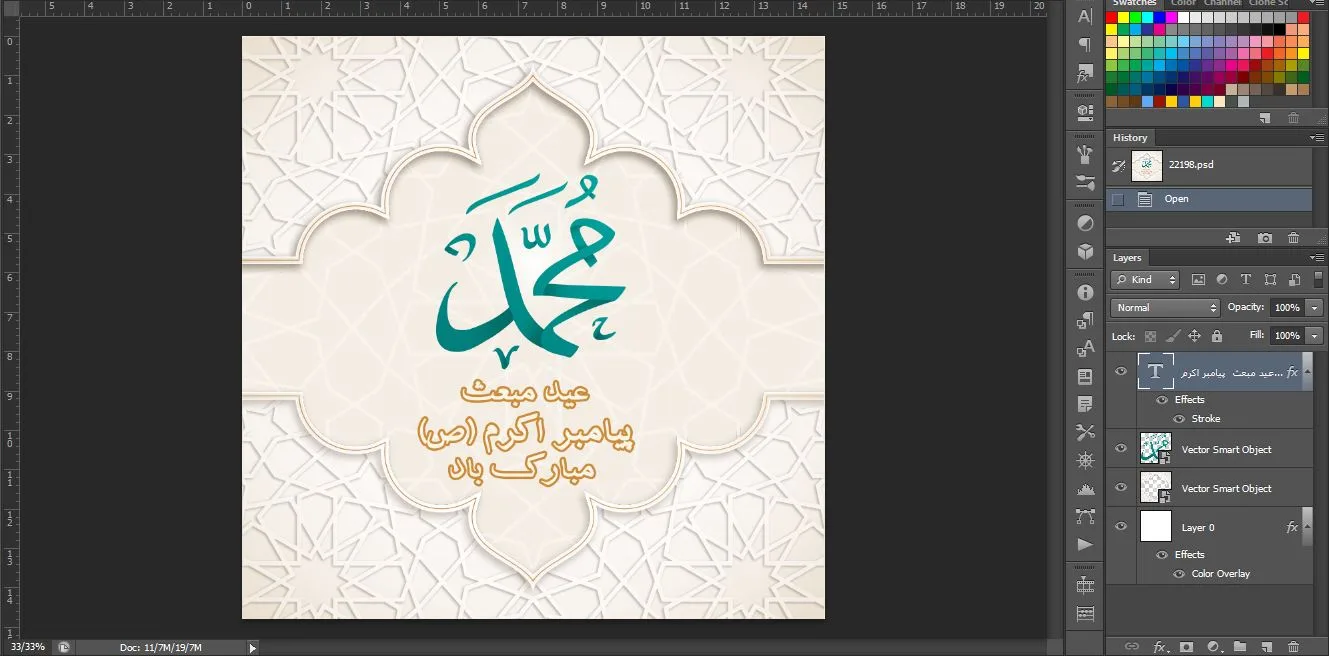Open the Paths panel icon
This screenshot has height=656, width=1329.
(1085, 517)
